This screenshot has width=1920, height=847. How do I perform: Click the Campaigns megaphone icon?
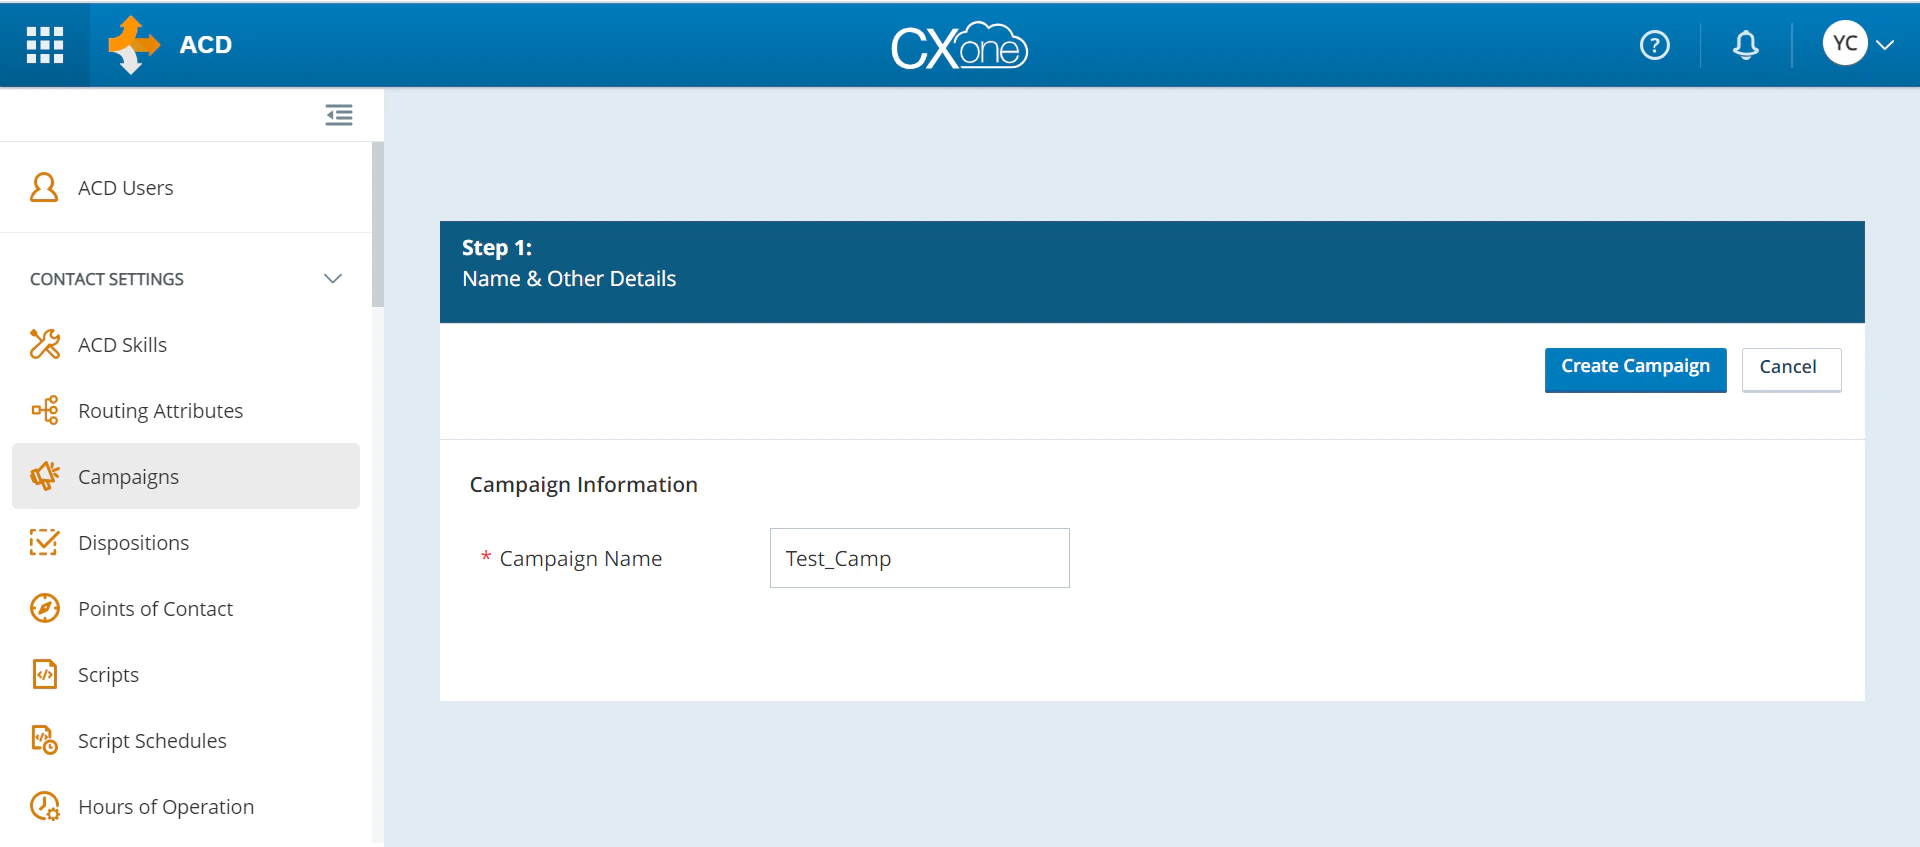click(45, 476)
